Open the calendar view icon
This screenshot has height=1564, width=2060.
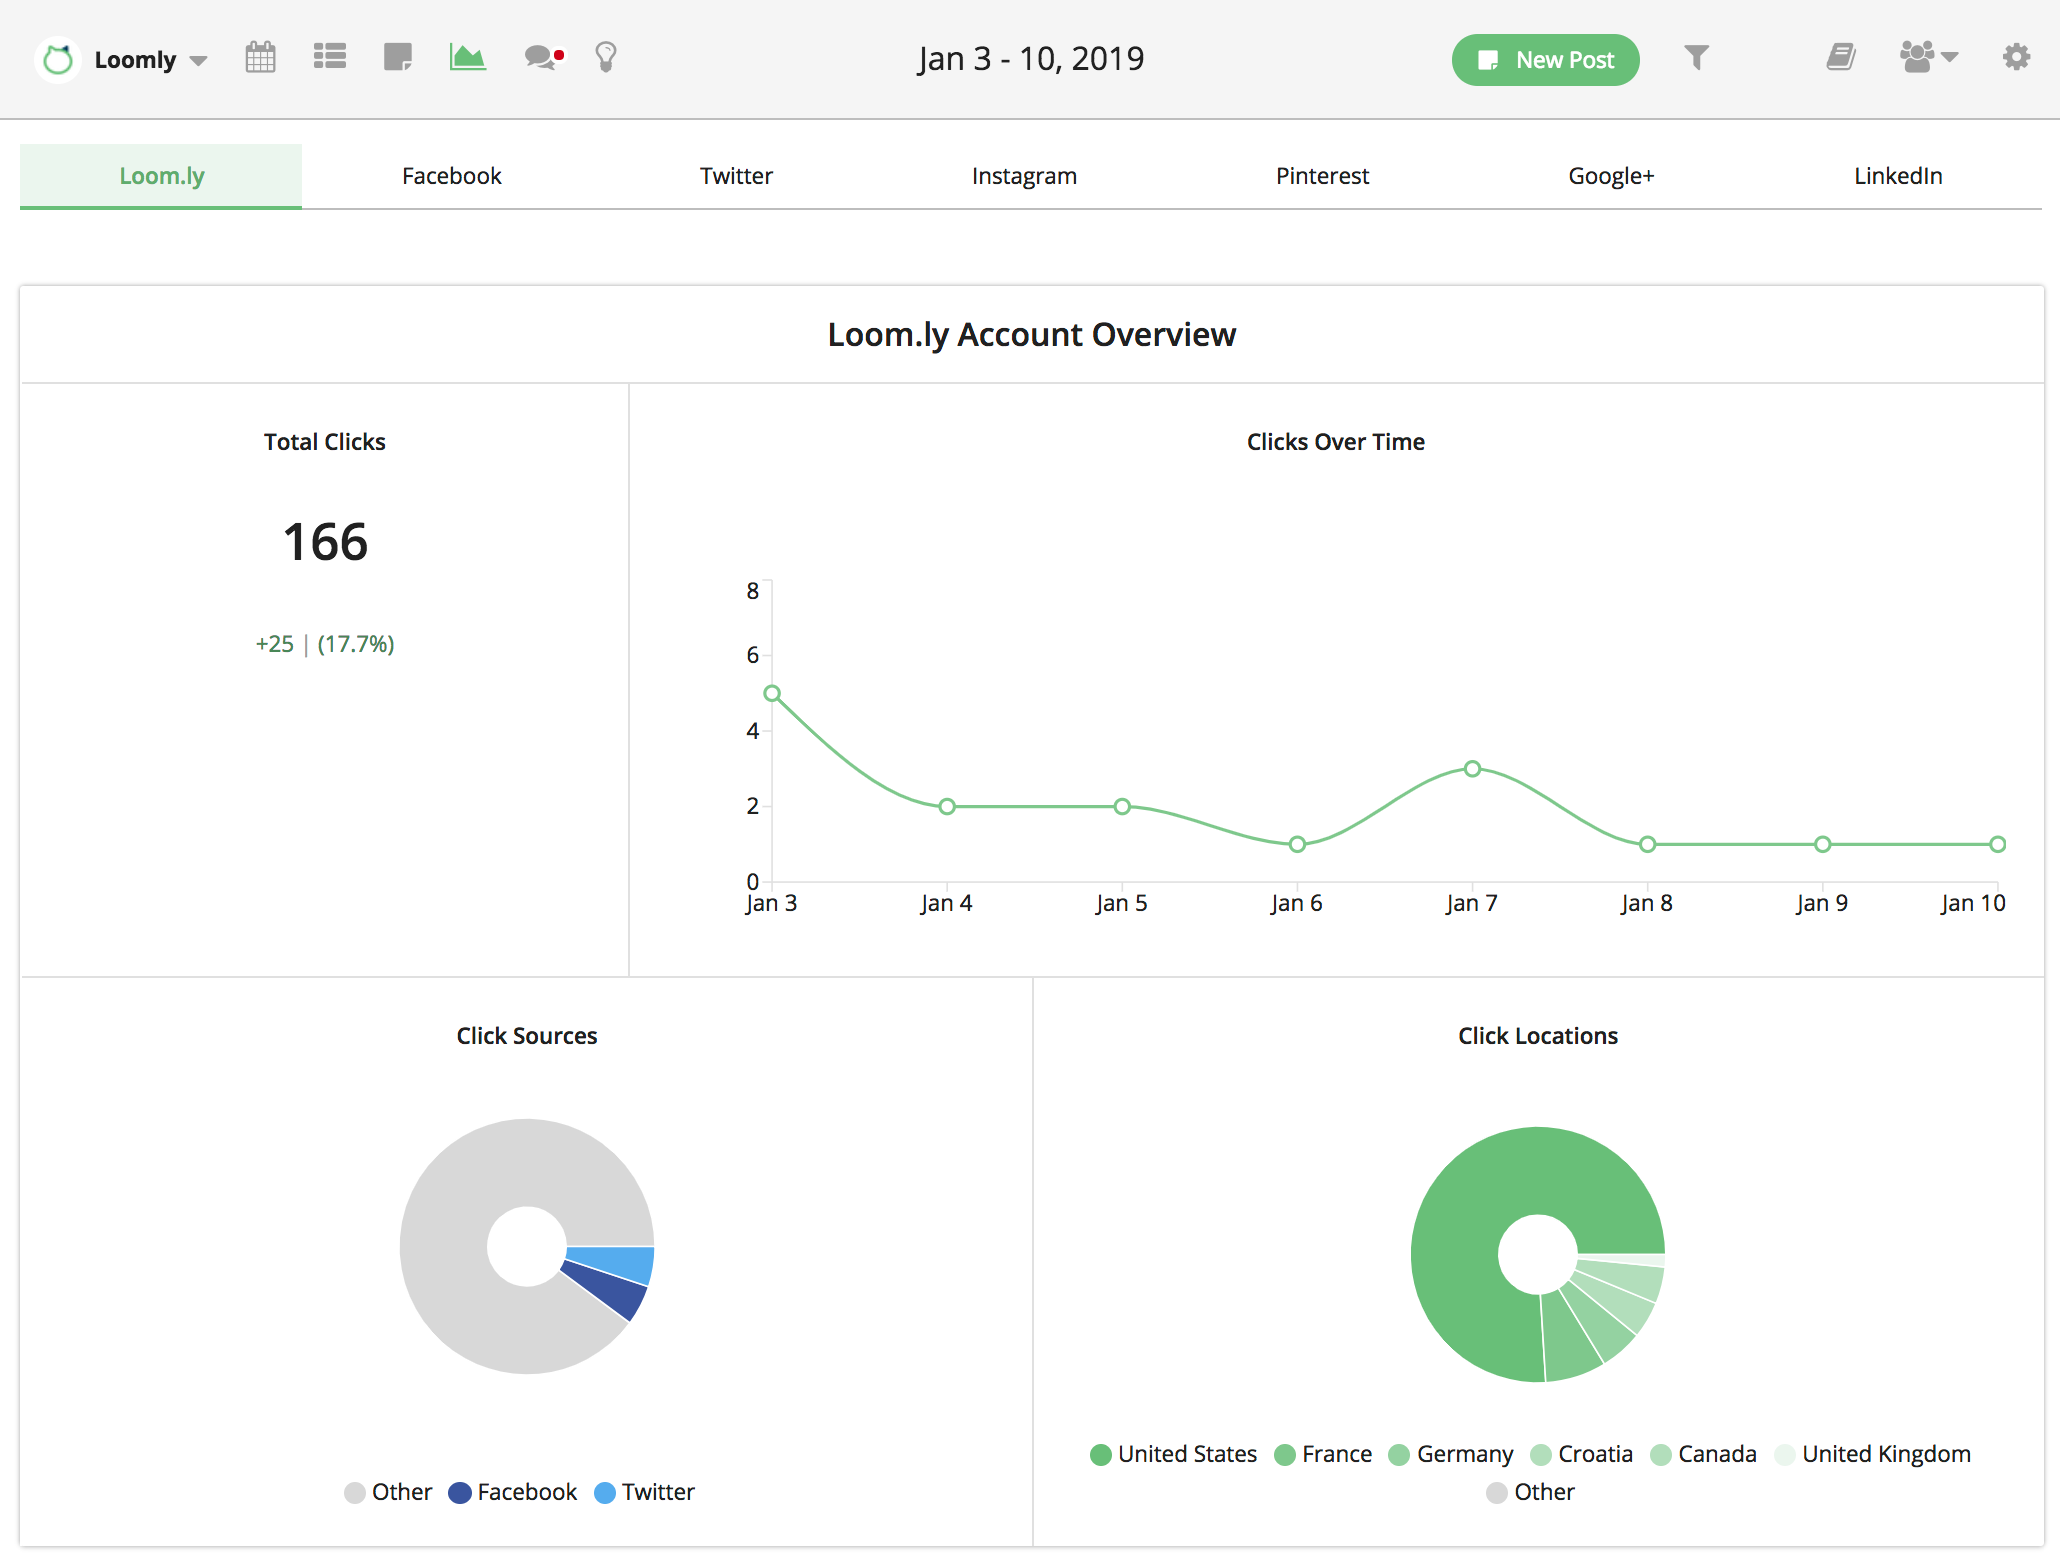pyautogui.click(x=260, y=57)
